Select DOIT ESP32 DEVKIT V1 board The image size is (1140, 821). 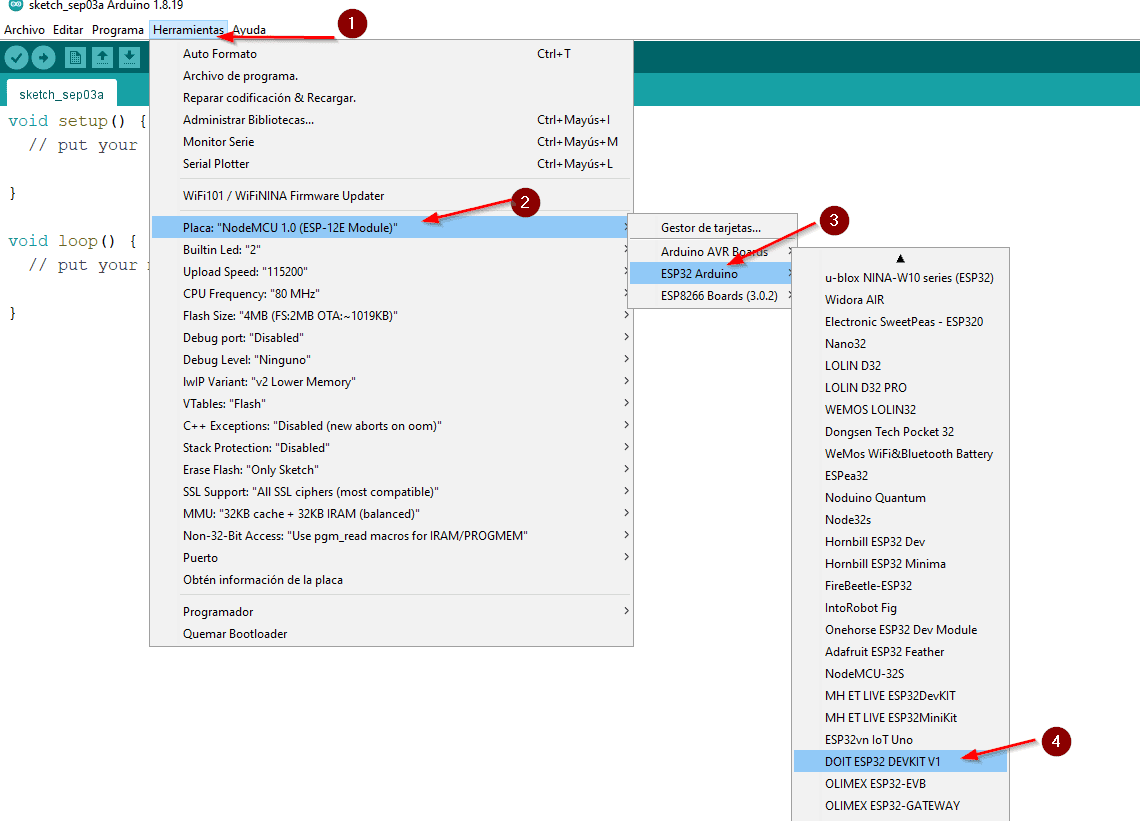(x=883, y=762)
